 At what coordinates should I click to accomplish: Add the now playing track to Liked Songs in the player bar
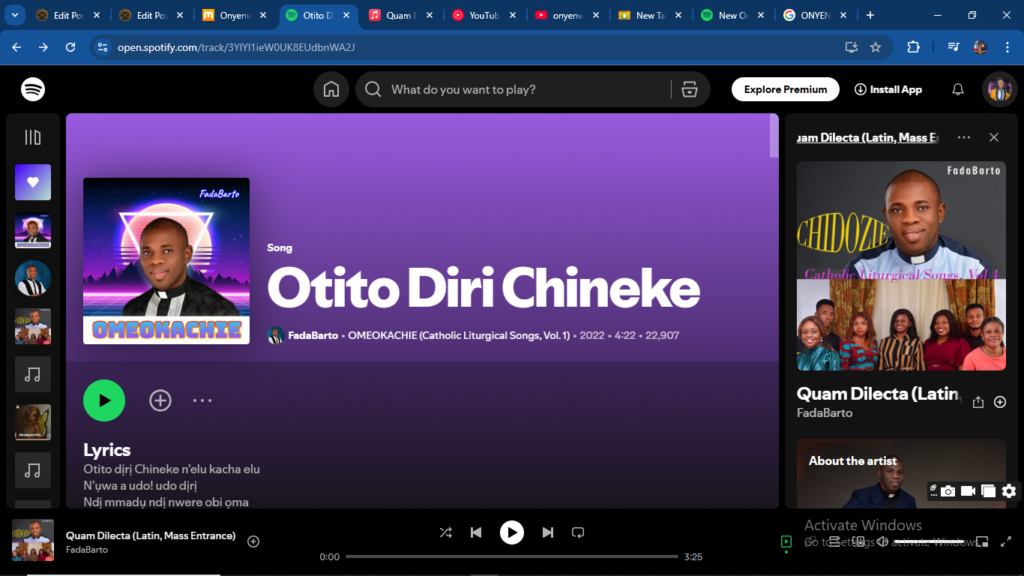(253, 541)
